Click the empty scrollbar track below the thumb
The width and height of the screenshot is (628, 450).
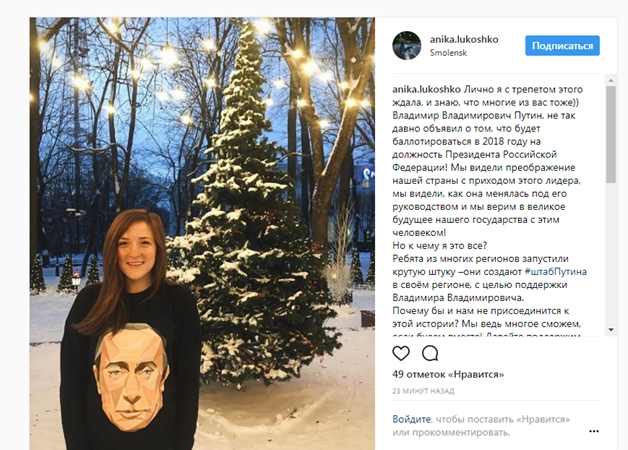[x=611, y=254]
